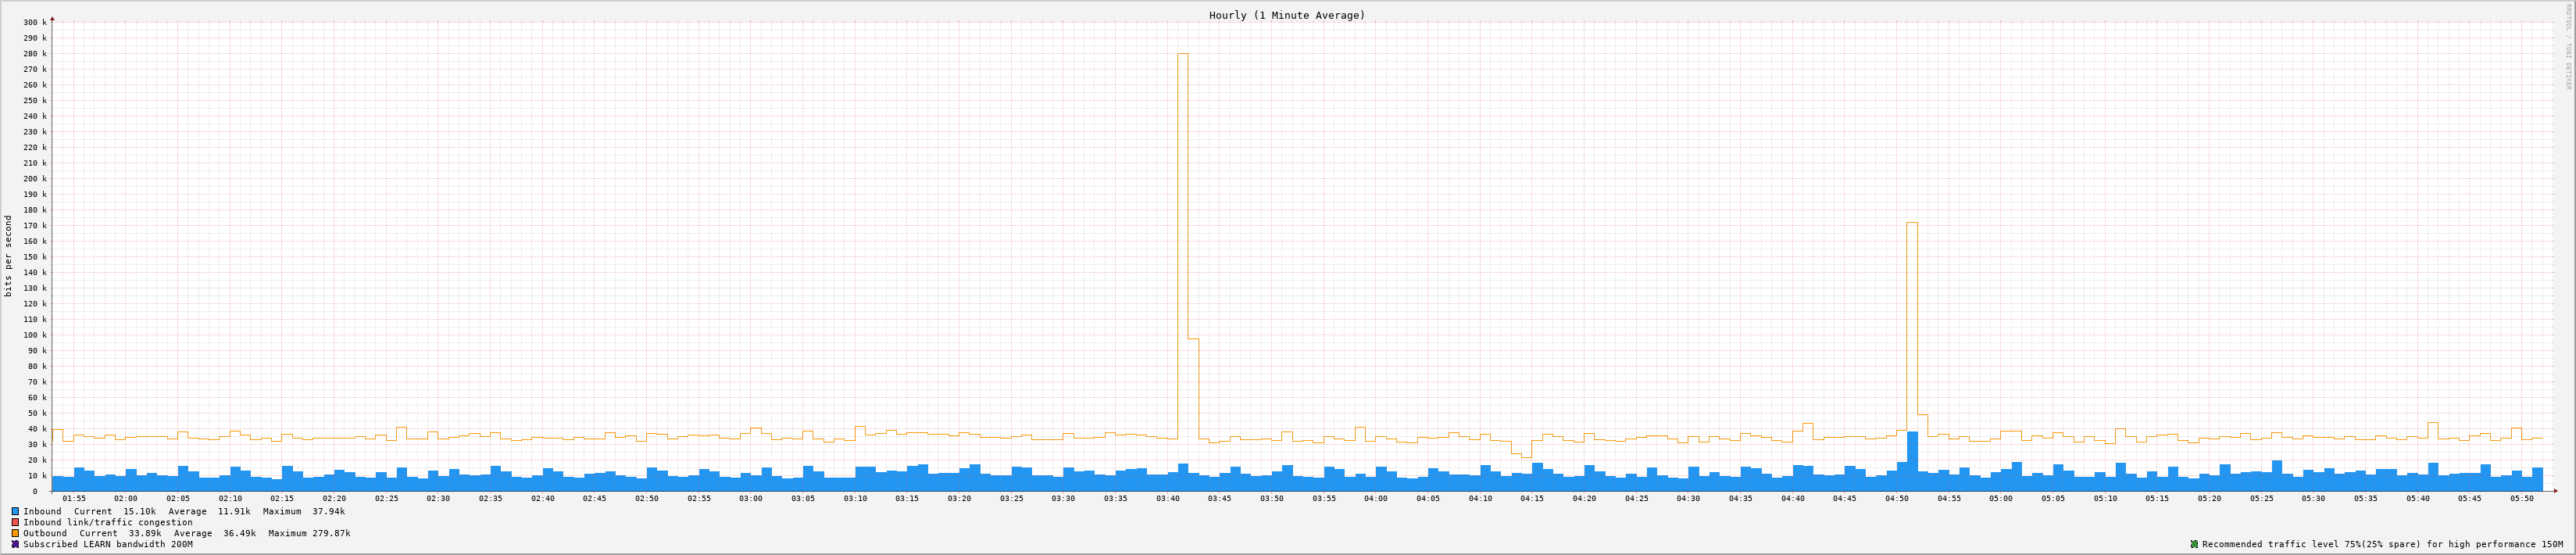This screenshot has height=555, width=2576.
Task: Click the 'bits per second' axis label
Action: click(x=9, y=256)
